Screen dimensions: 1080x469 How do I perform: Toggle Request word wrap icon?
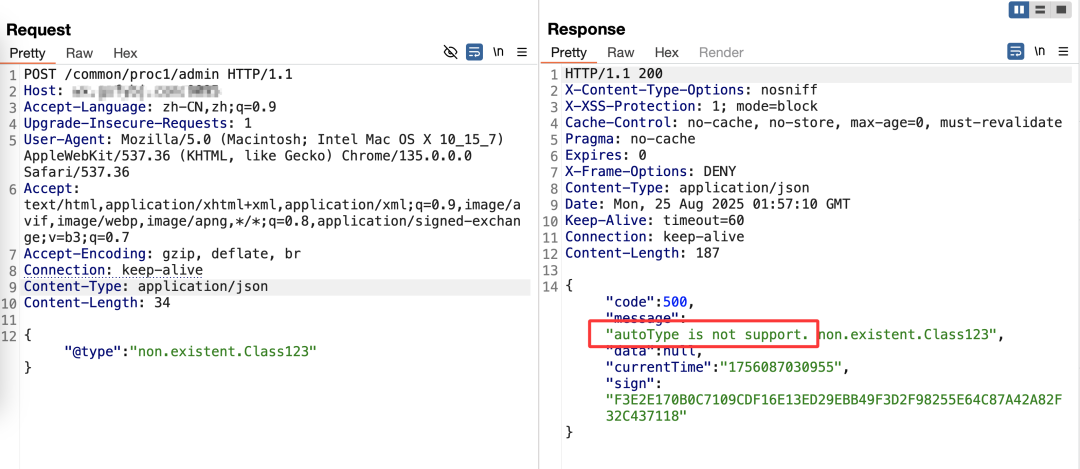(x=474, y=52)
